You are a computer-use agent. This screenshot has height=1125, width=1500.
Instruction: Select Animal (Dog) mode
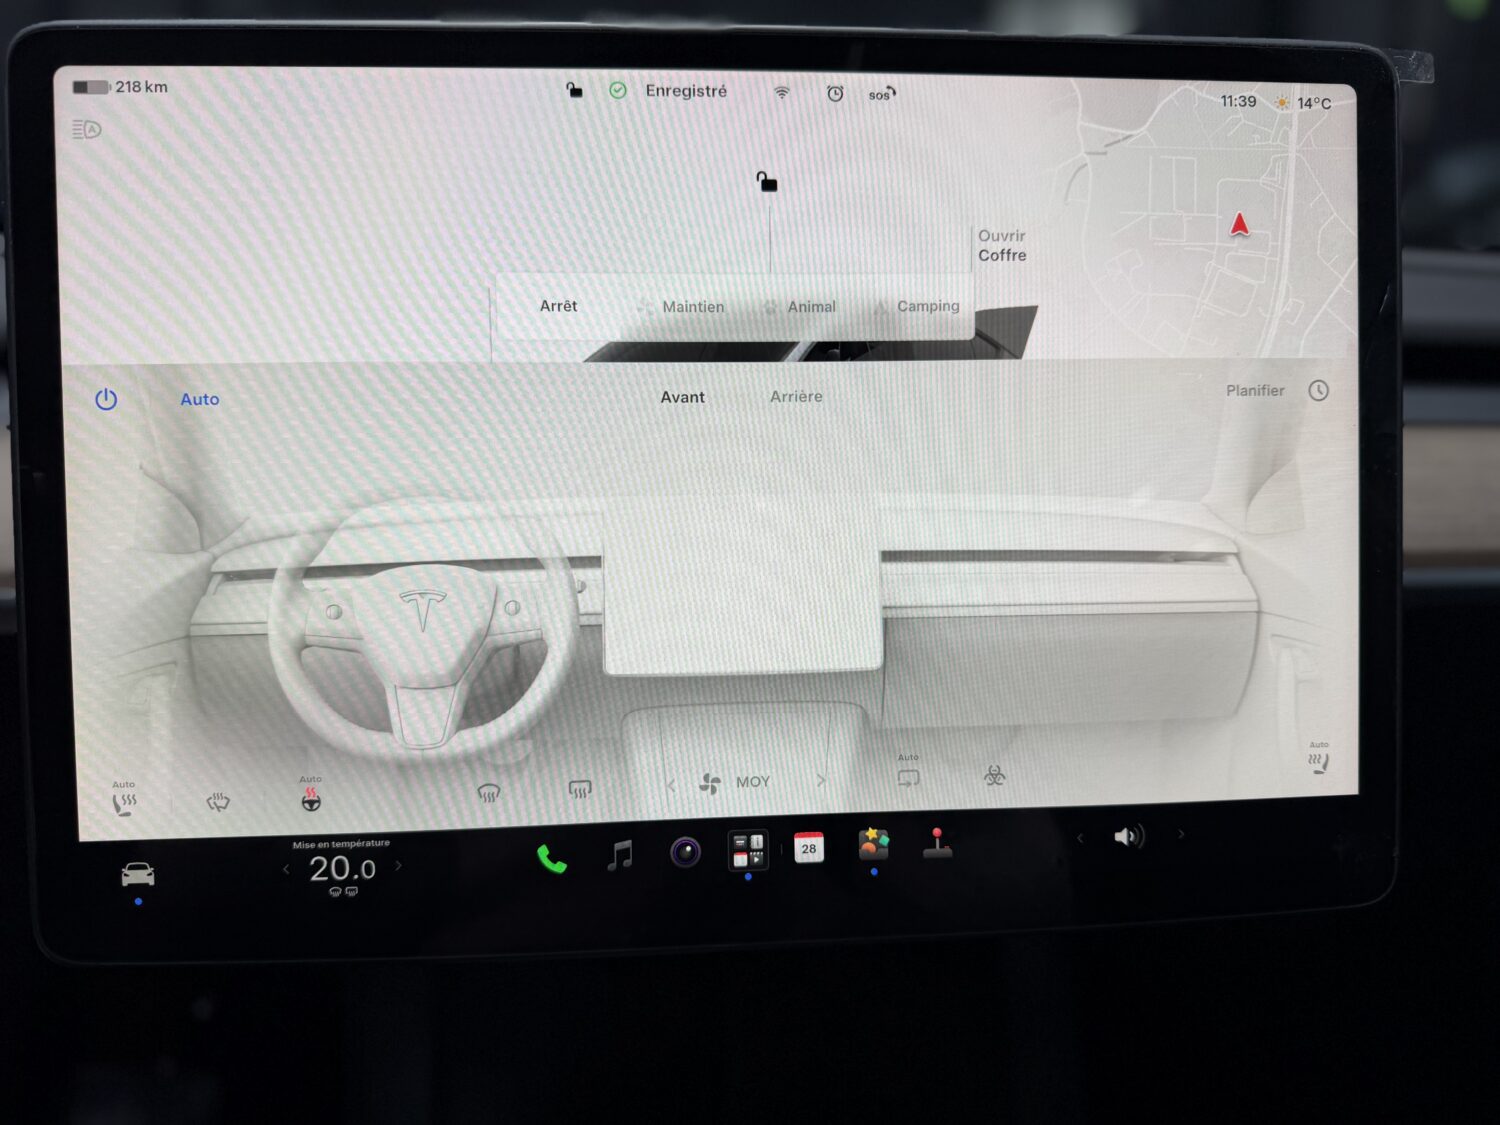pos(800,307)
